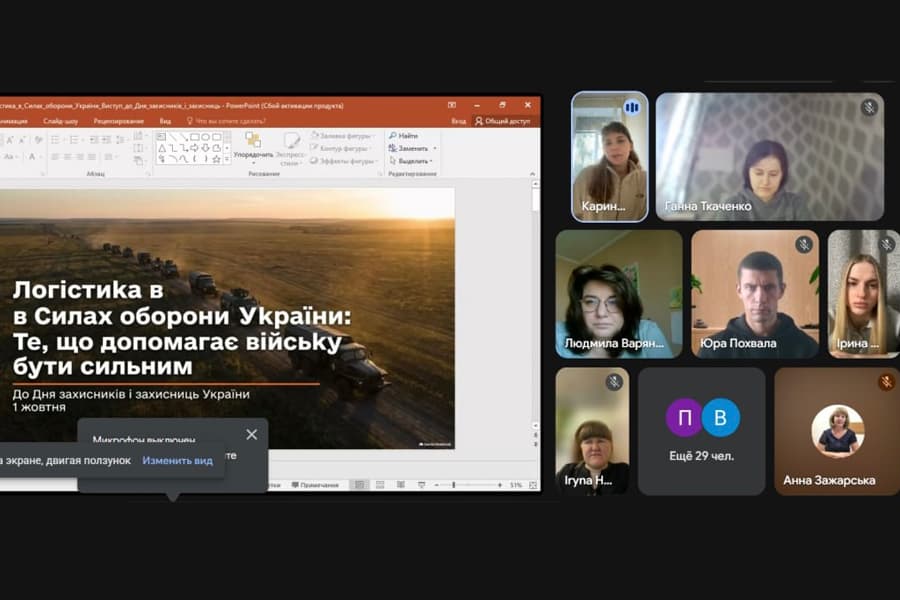The width and height of the screenshot is (900, 600).
Task: Open Экспресс-стили quick styles dropdown
Action: (290, 149)
